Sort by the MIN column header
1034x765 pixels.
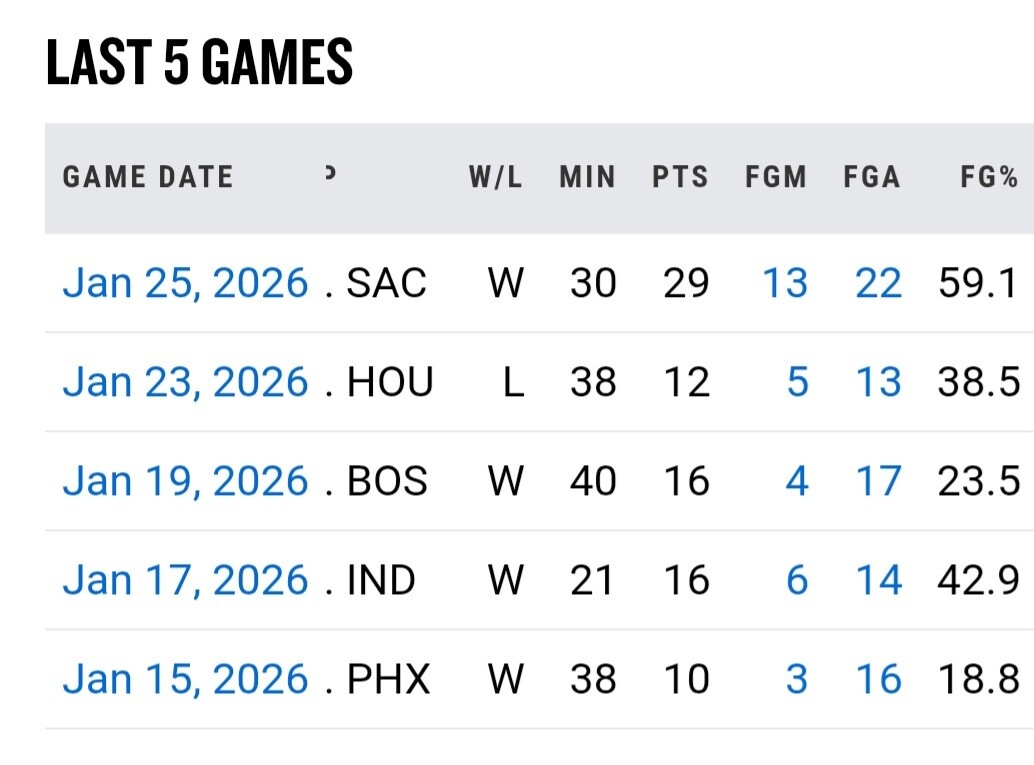click(587, 178)
